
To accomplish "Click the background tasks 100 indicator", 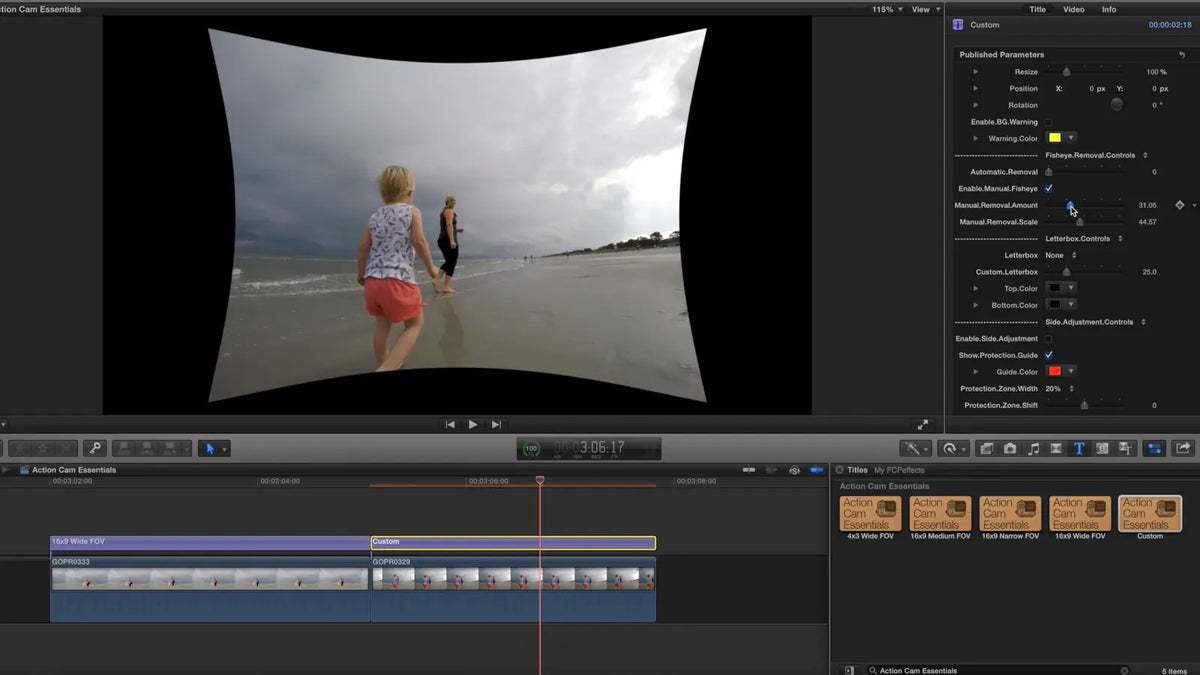I will pos(531,449).
